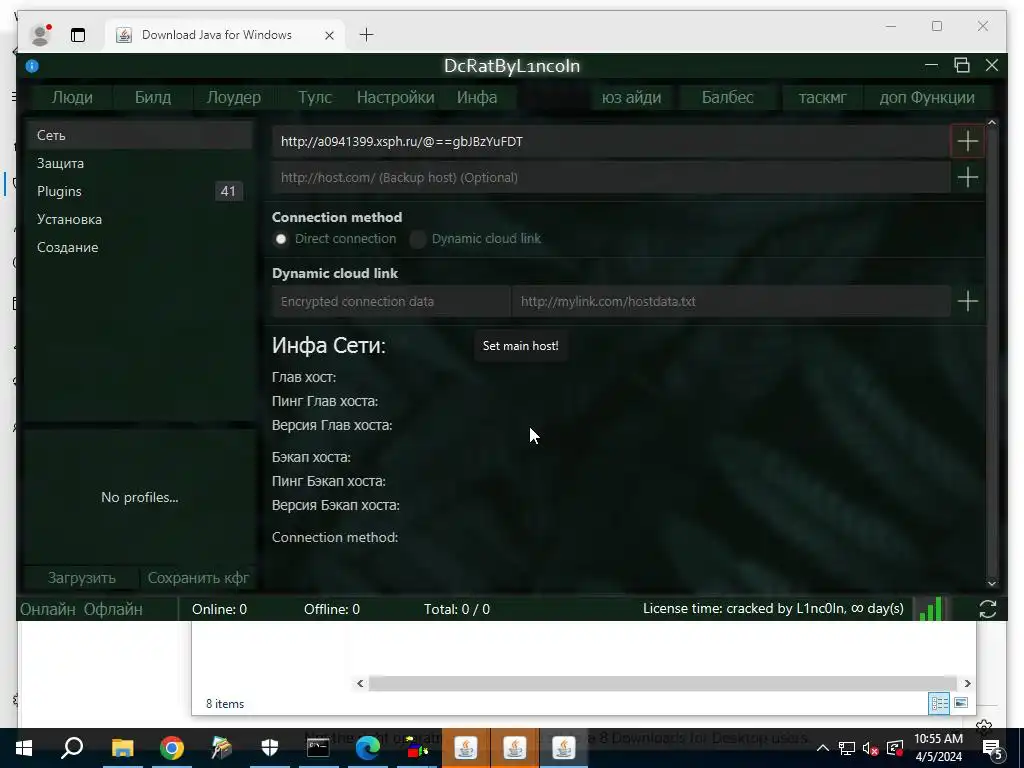Click the Загрузить button

point(82,578)
